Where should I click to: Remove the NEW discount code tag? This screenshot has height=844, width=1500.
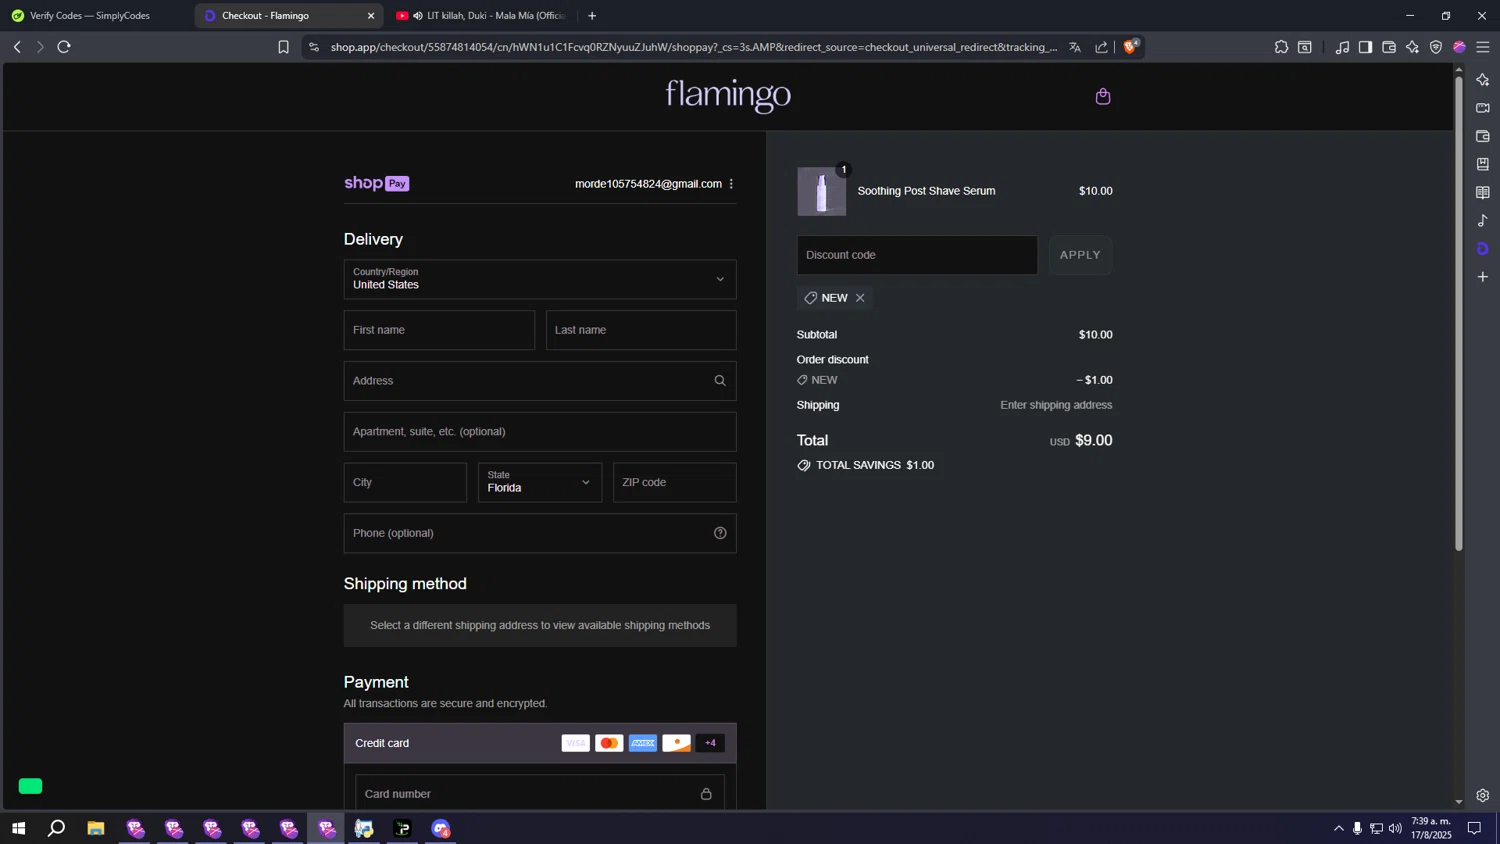[x=860, y=298]
